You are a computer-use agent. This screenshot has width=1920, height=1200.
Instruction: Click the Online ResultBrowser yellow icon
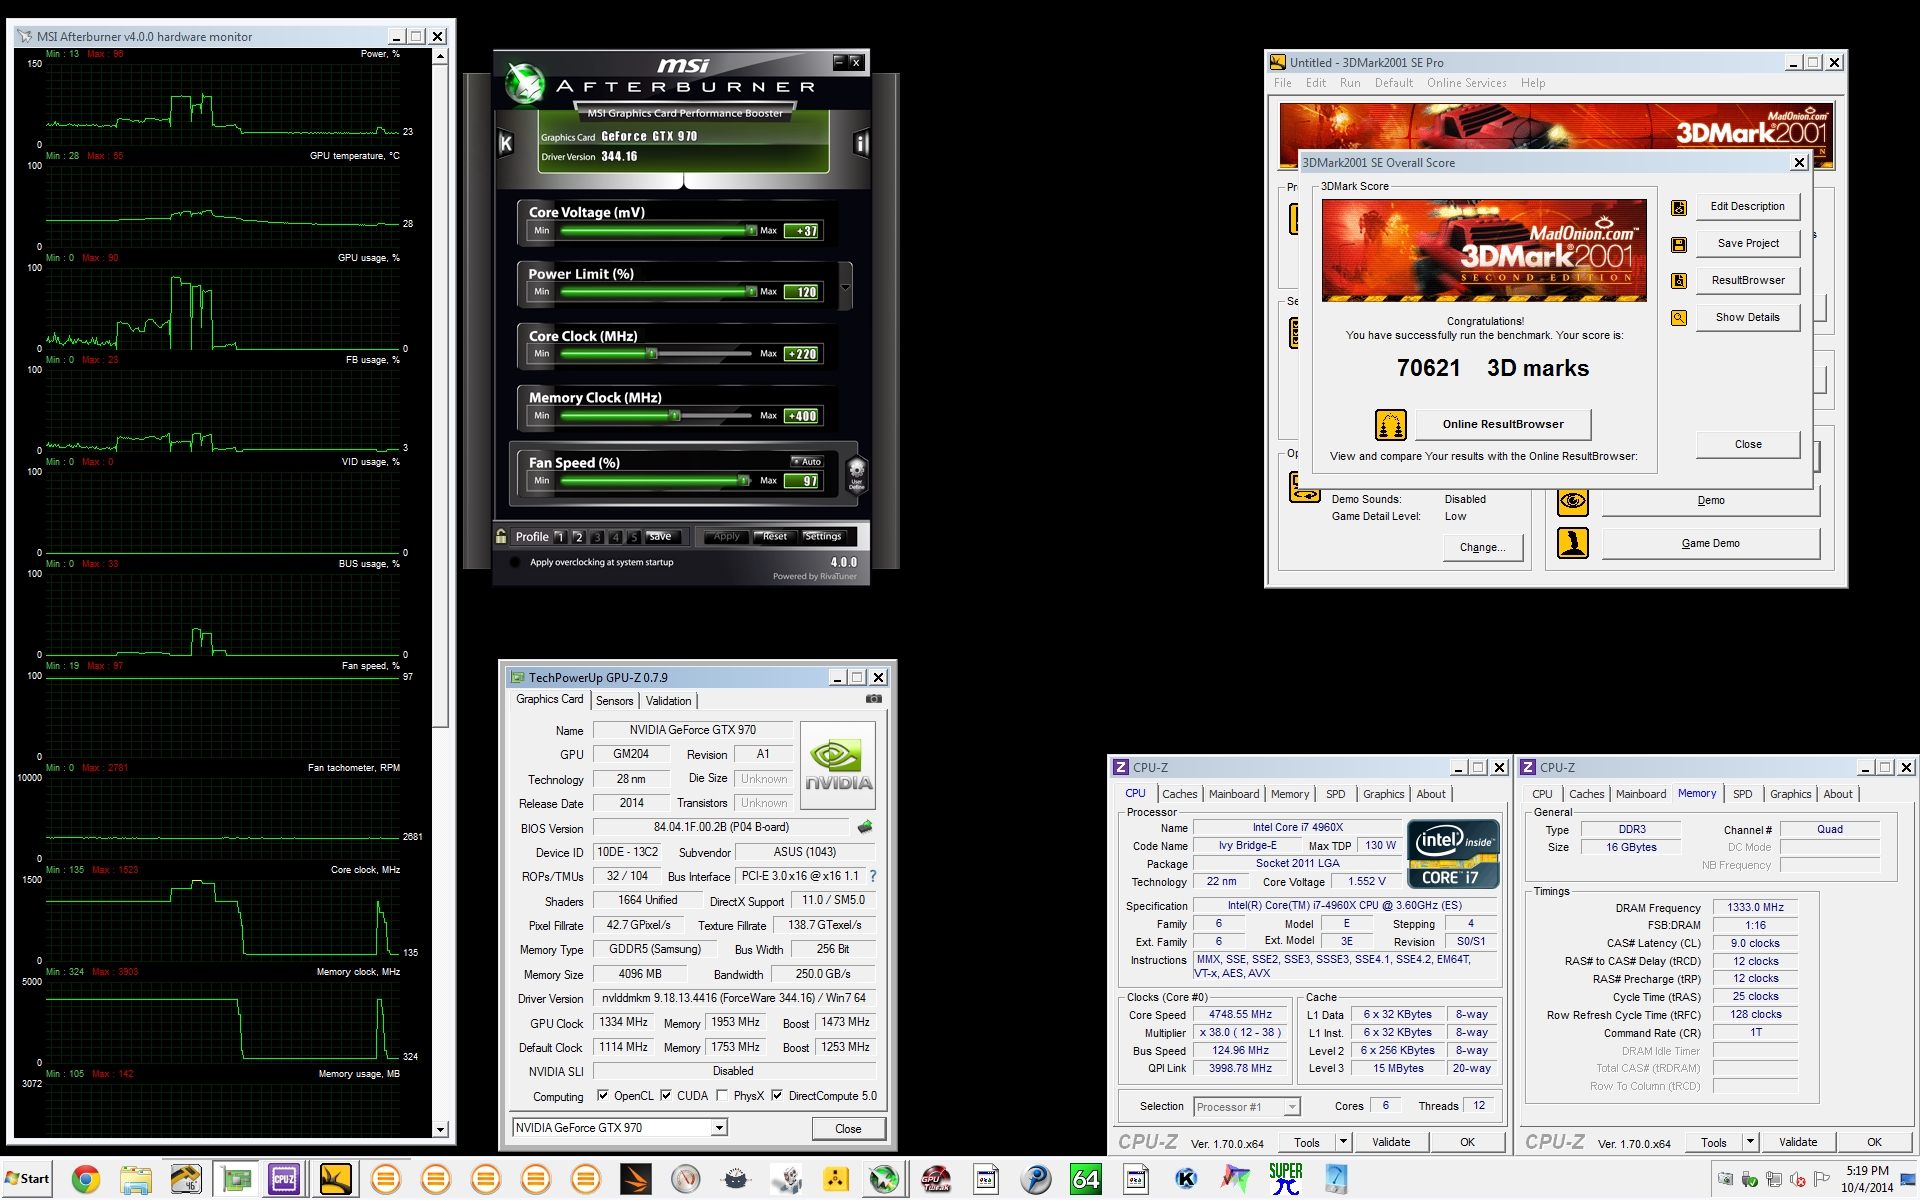[x=1391, y=425]
